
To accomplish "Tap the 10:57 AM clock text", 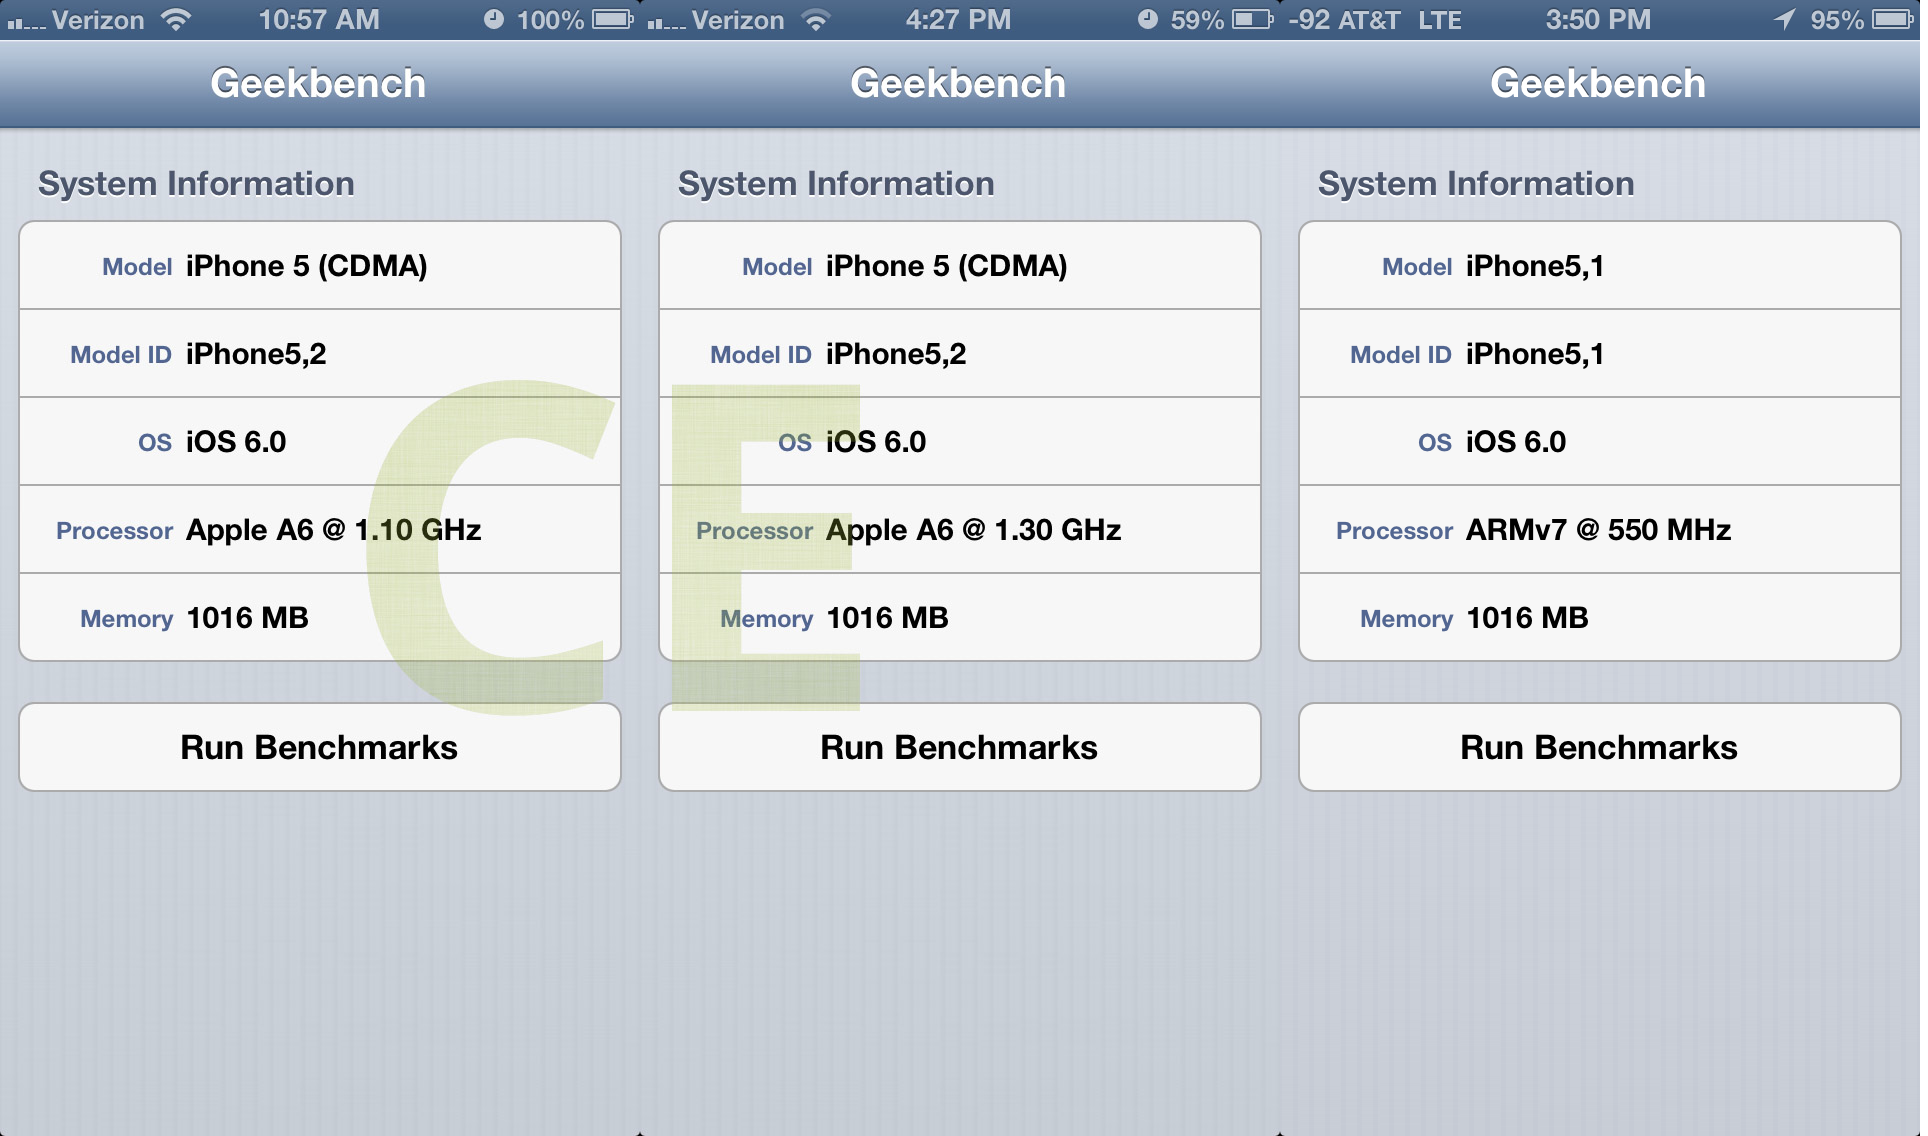I will pos(319,20).
